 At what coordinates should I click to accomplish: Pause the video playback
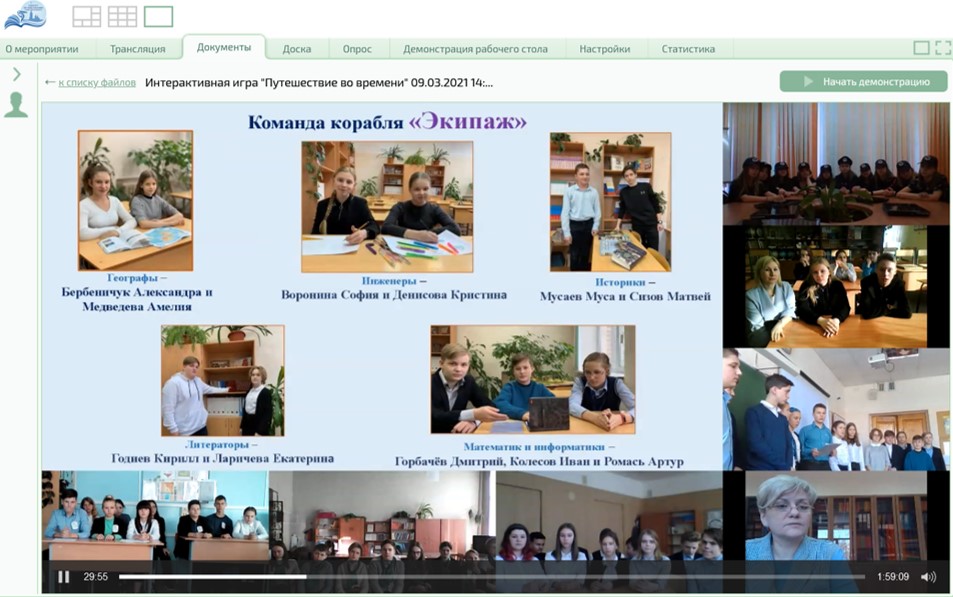click(x=64, y=577)
